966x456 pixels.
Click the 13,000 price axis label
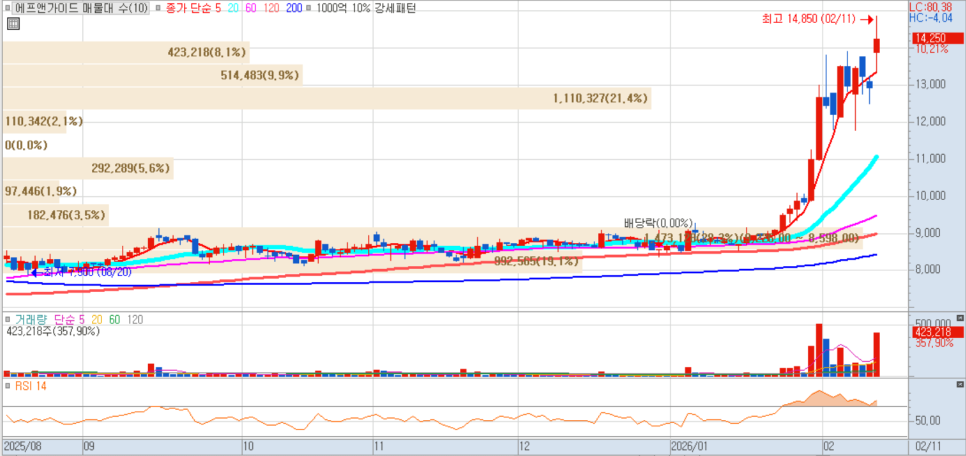pos(932,84)
